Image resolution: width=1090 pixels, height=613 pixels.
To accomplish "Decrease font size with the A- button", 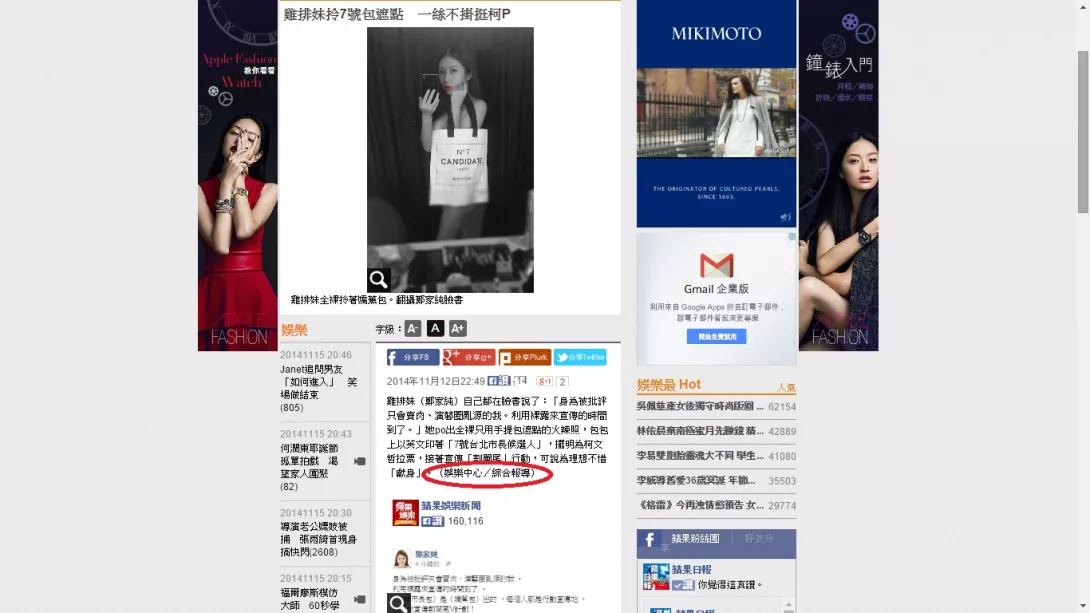I will coord(413,329).
